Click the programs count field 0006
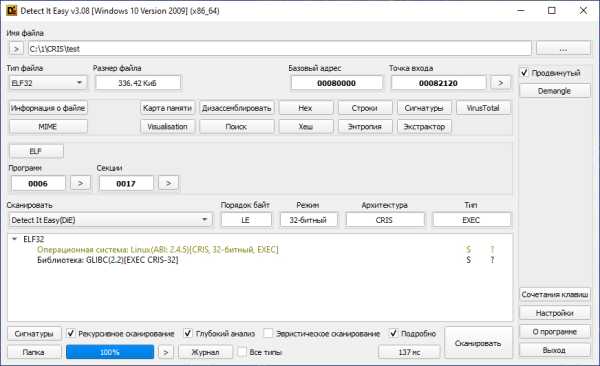The width and height of the screenshot is (600, 366). 38,183
